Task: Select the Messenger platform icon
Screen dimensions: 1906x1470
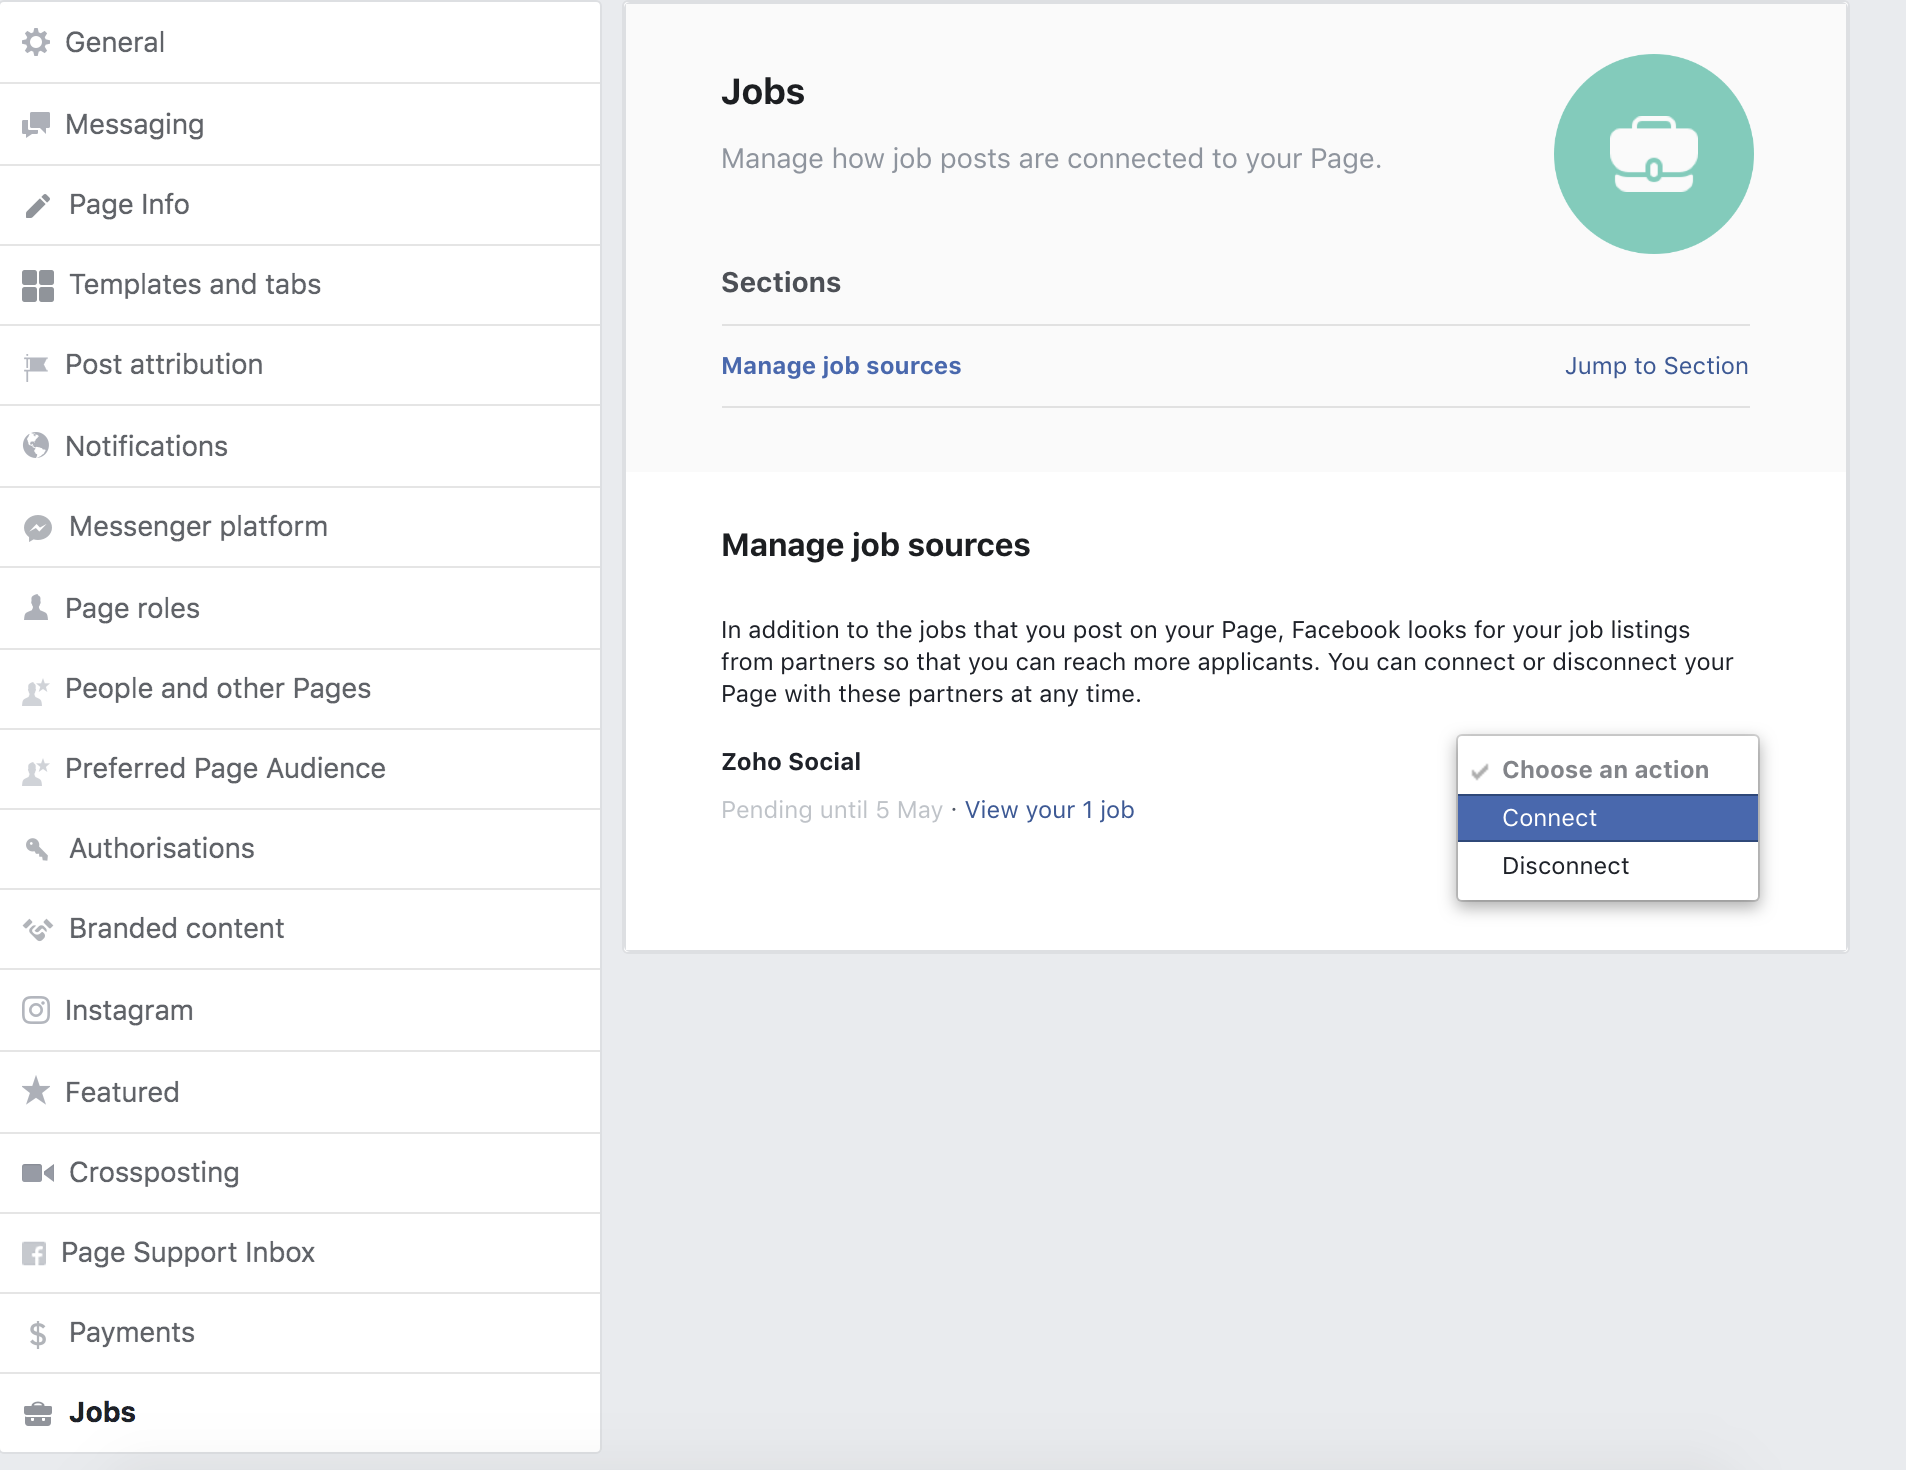Action: [37, 526]
